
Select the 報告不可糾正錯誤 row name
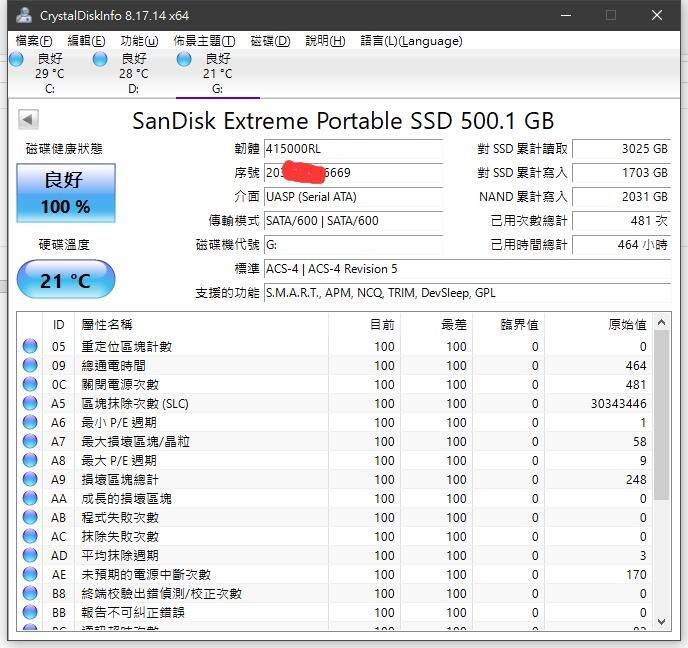[133, 612]
